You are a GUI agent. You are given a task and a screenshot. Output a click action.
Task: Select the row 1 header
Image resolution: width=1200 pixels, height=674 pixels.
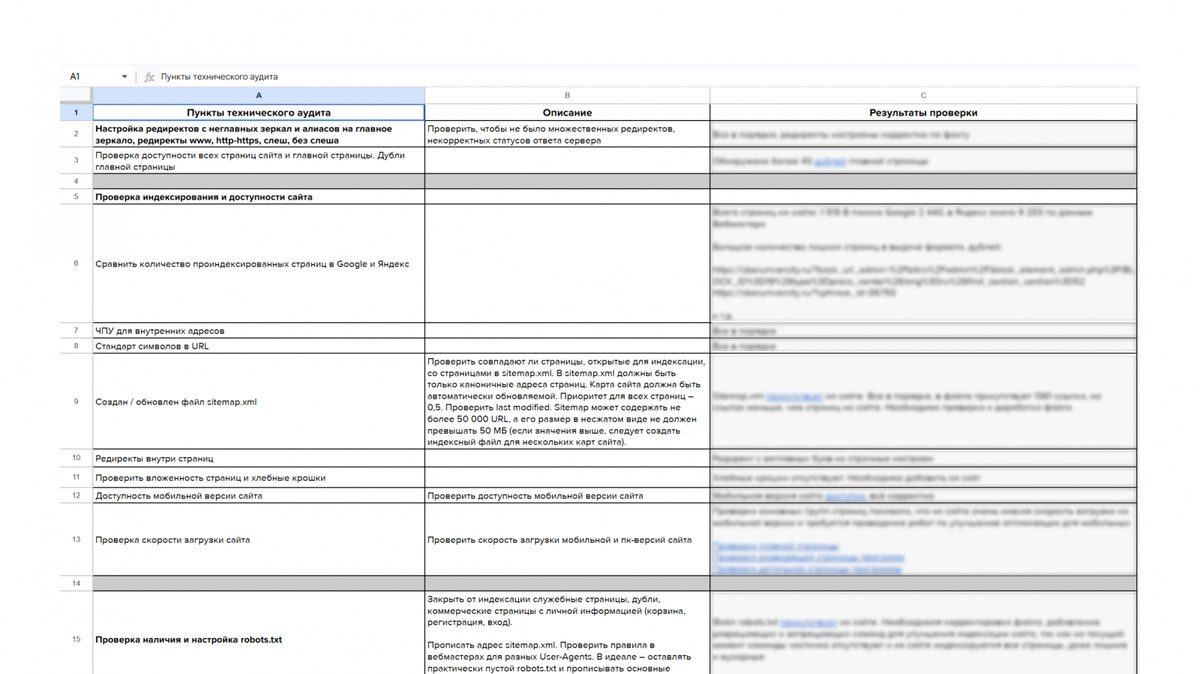tap(76, 113)
